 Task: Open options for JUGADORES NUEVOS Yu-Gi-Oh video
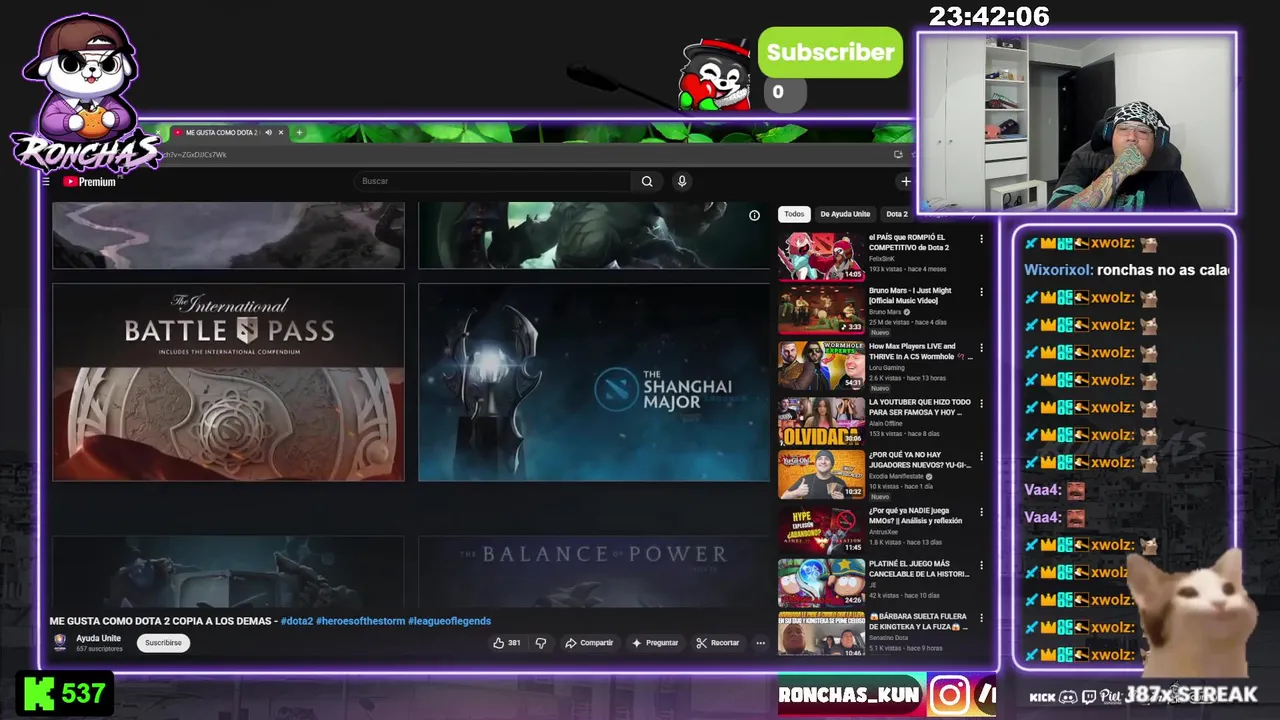coord(981,457)
